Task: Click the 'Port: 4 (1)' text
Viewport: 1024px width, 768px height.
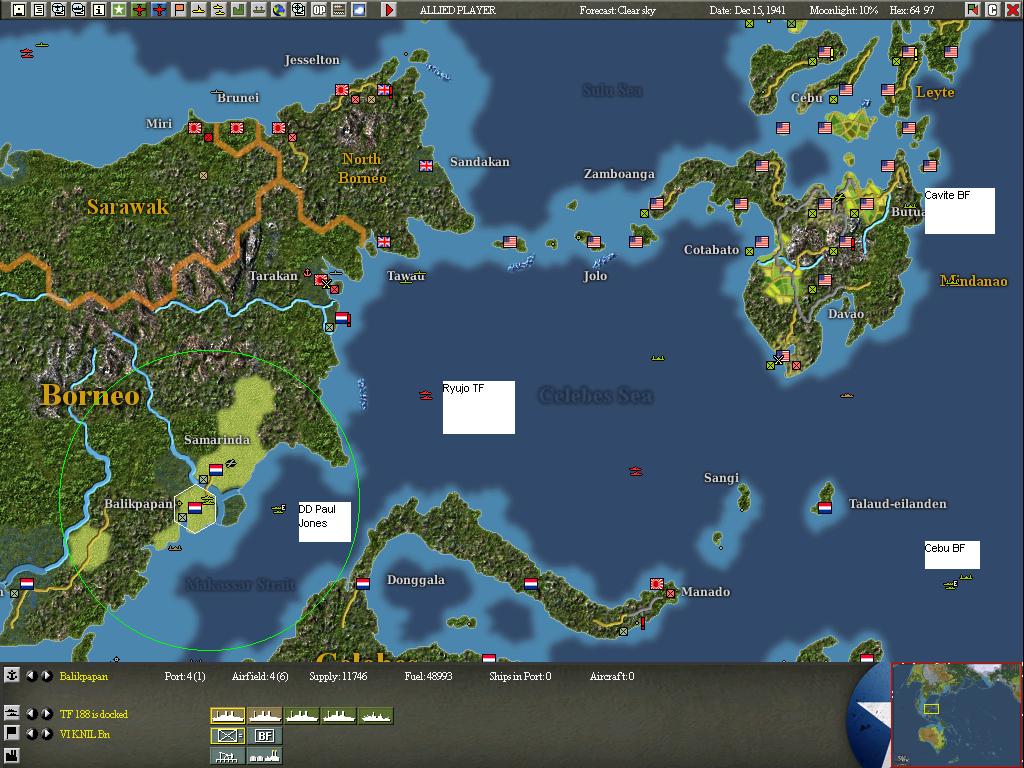Action: (185, 677)
